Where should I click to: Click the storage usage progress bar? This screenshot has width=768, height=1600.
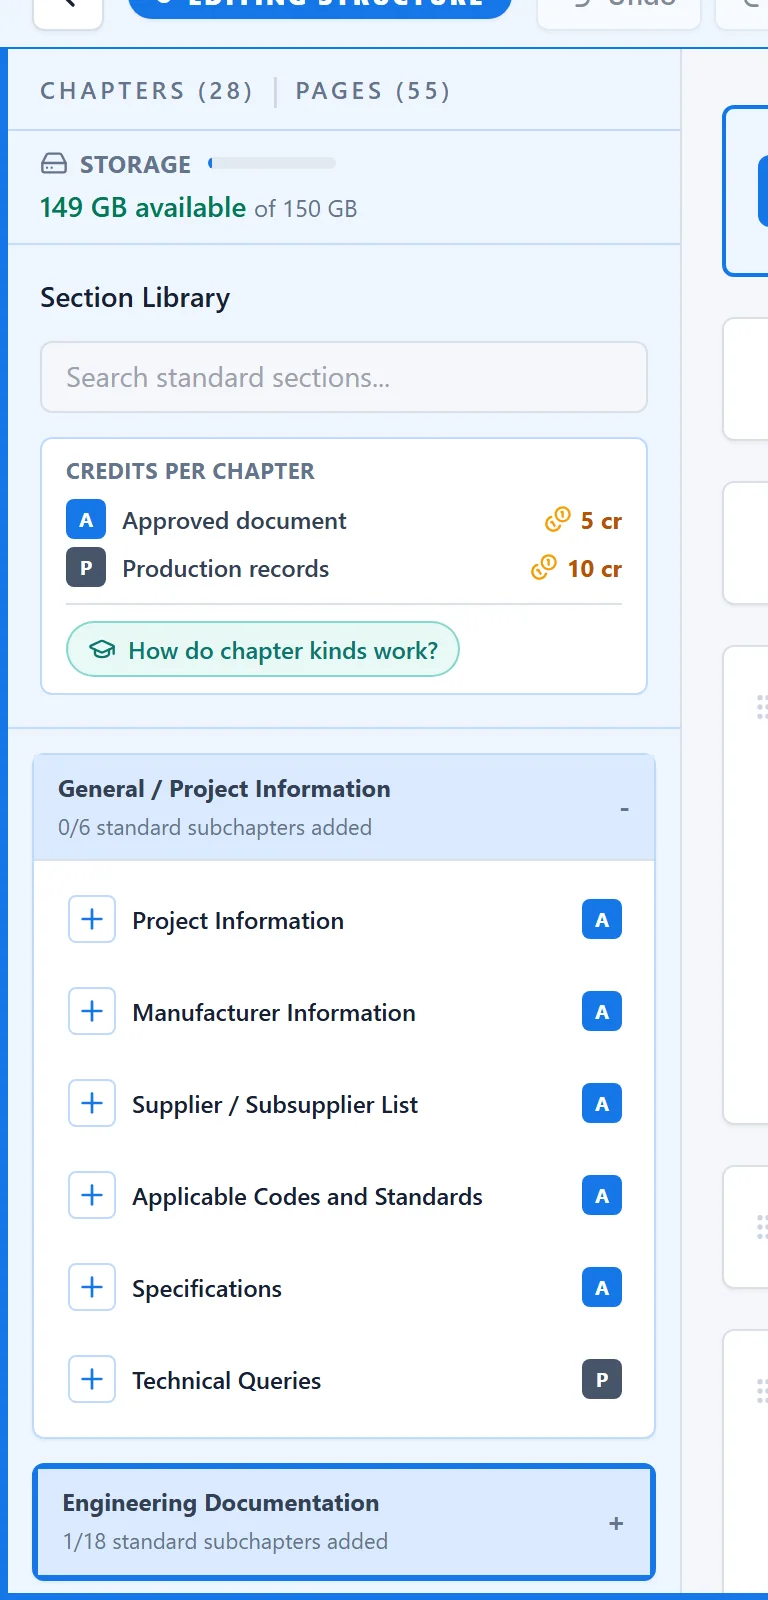pyautogui.click(x=272, y=163)
